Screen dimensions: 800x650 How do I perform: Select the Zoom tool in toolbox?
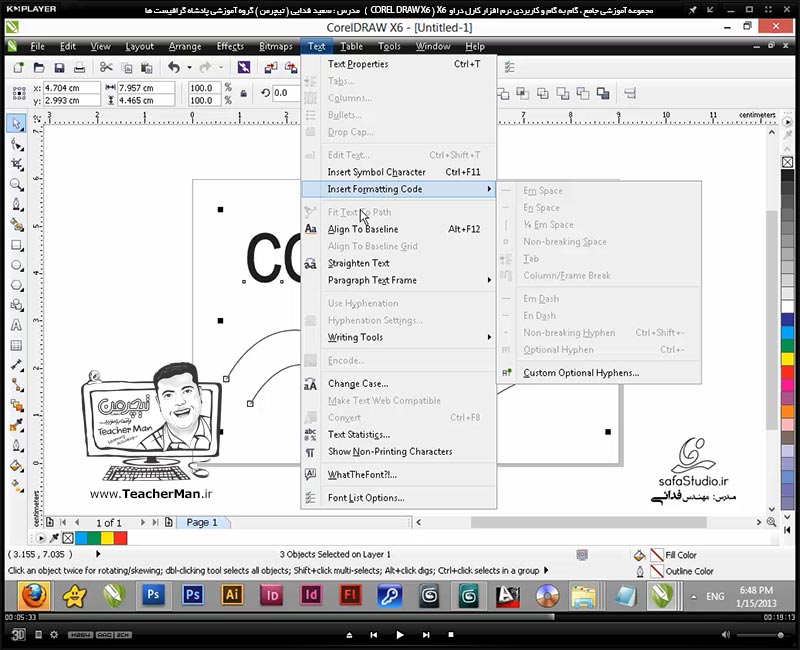tap(17, 184)
